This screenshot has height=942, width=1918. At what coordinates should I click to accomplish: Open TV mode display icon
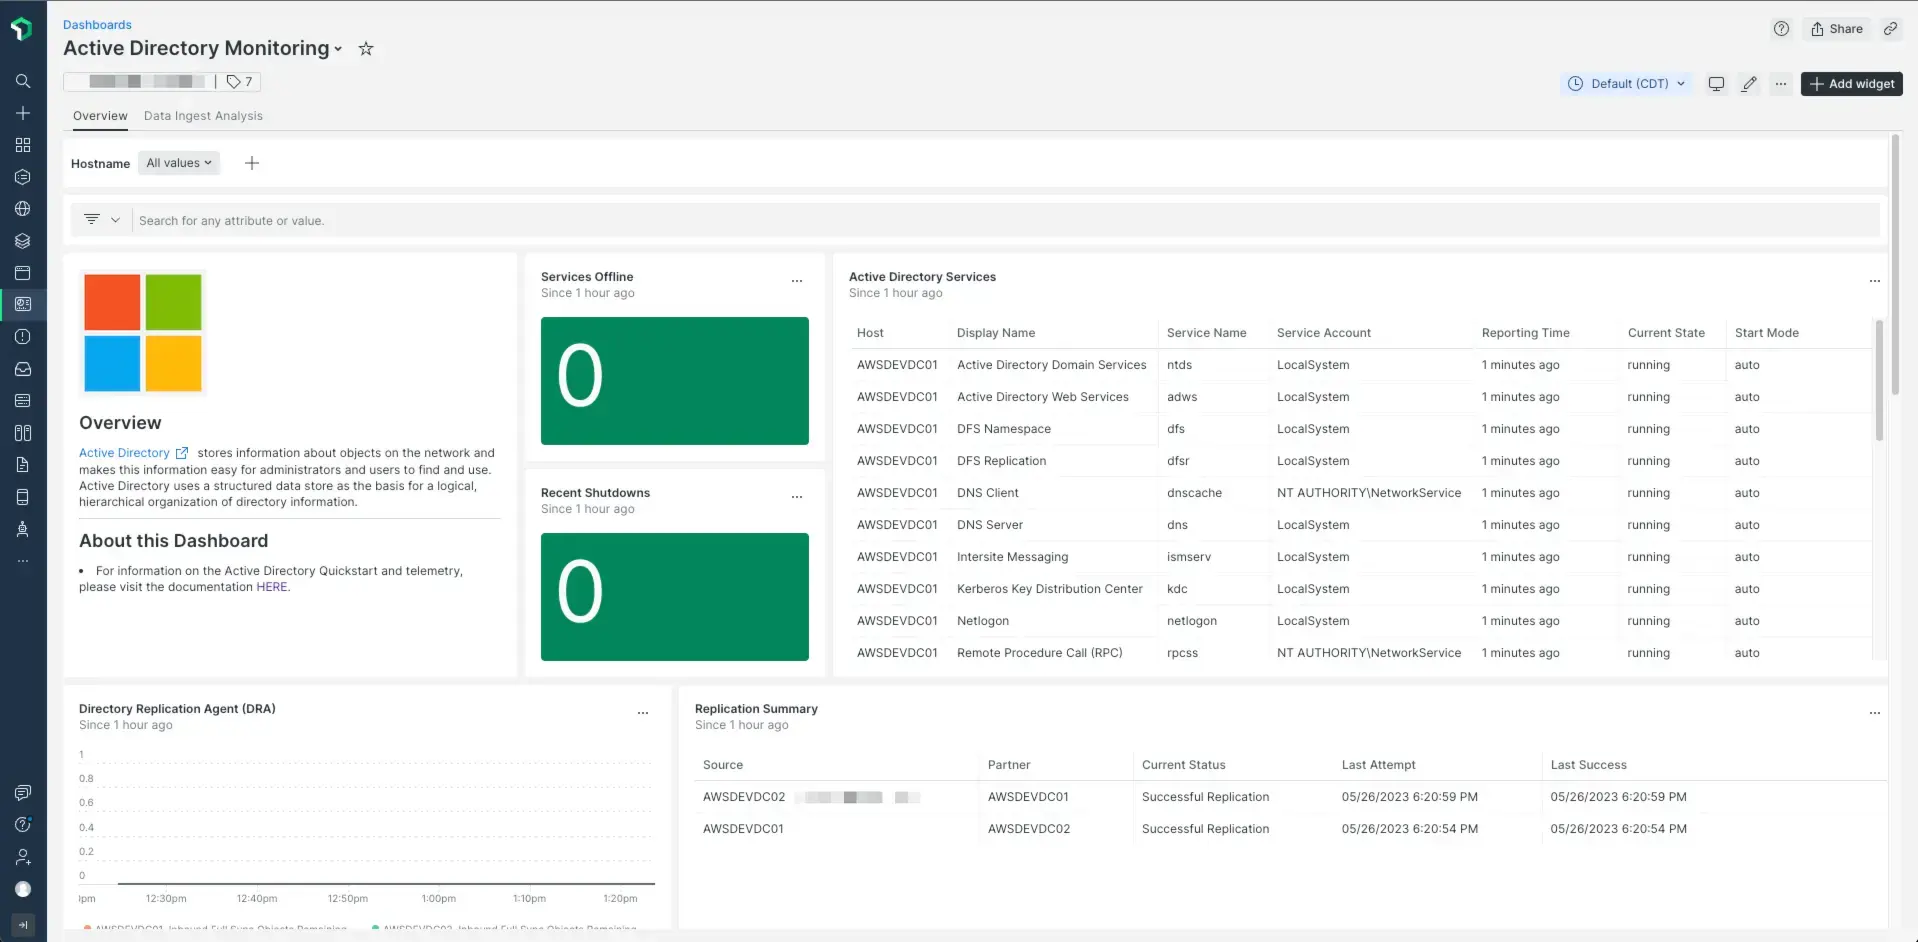(1716, 84)
